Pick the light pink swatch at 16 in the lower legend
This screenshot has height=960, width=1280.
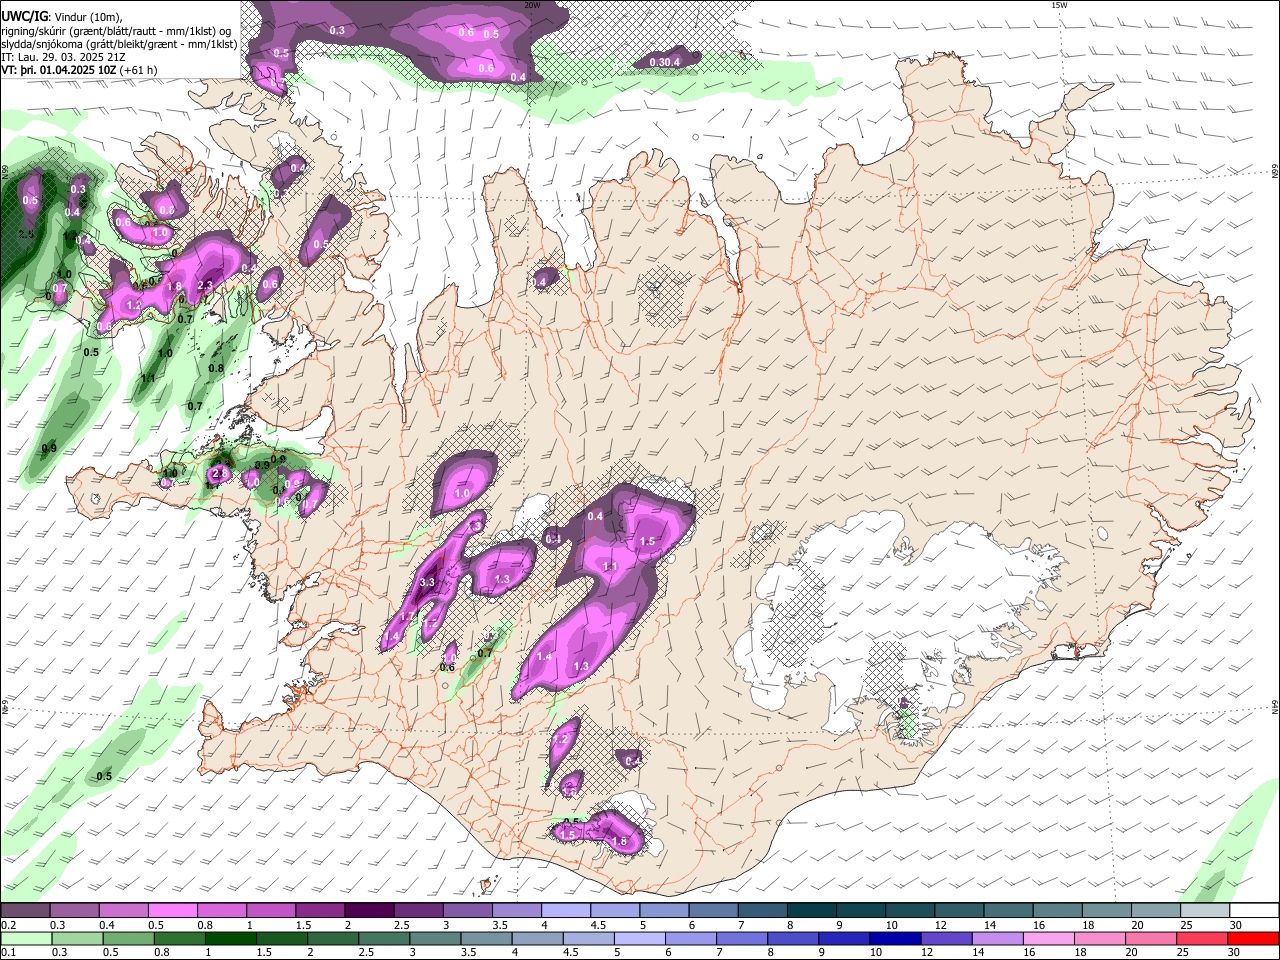point(1047,938)
